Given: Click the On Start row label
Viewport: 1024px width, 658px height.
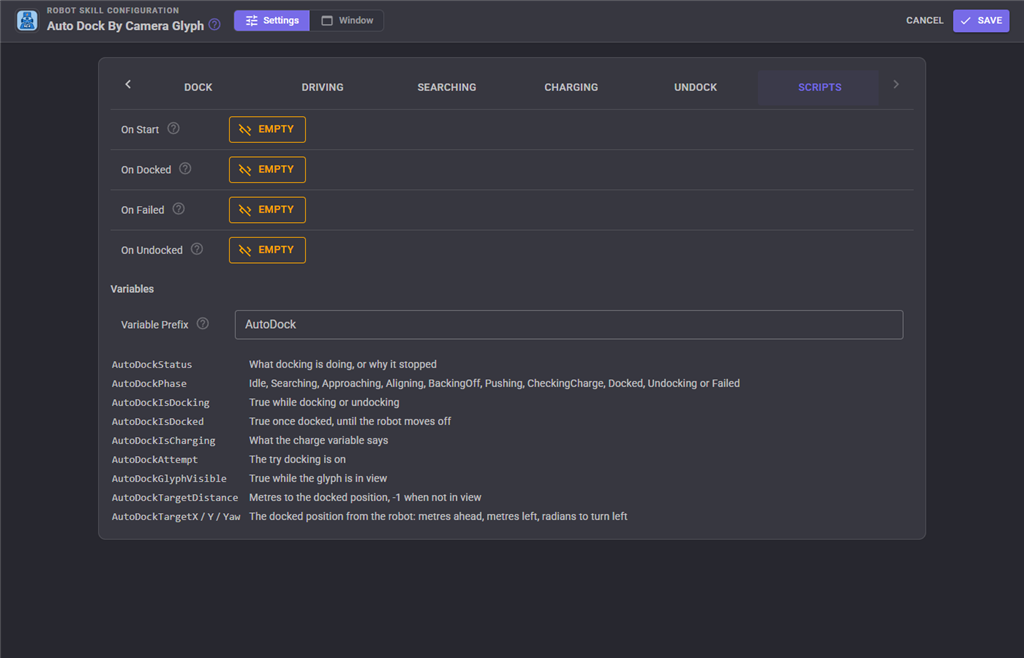Looking at the screenshot, I should 140,129.
